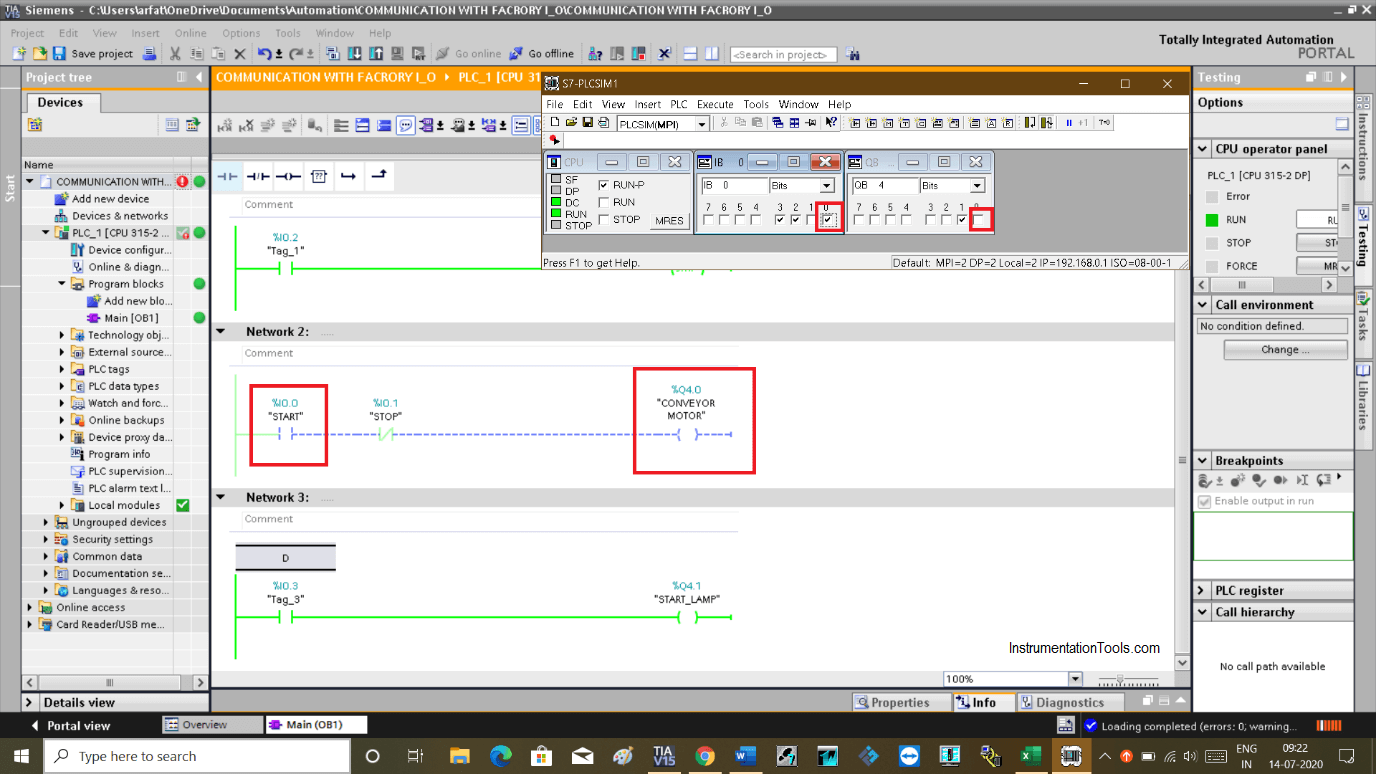Collapse Network 3 section
Viewport: 1376px width, 774px height.
coord(221,497)
